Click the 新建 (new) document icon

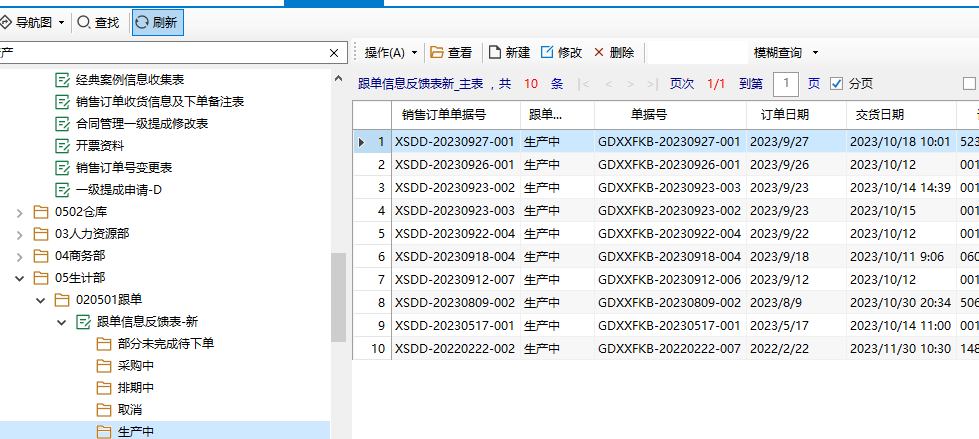tap(494, 52)
